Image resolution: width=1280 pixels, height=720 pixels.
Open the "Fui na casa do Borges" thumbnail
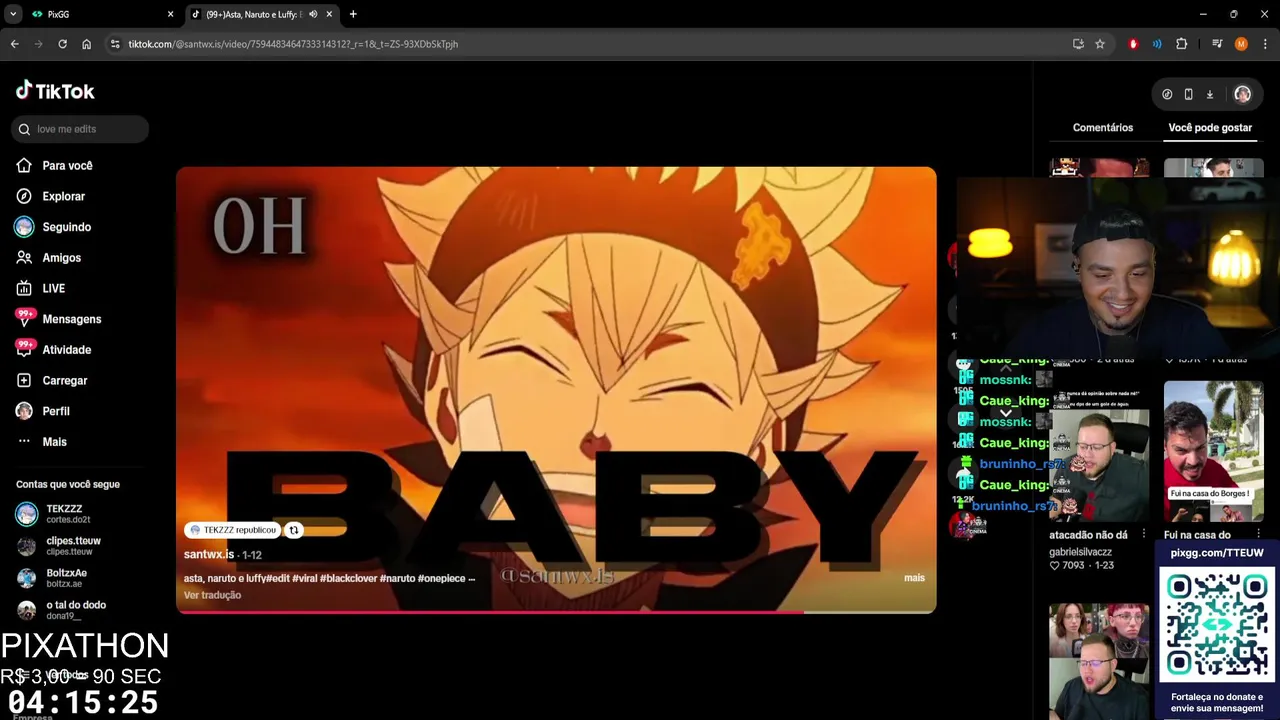coord(1213,452)
